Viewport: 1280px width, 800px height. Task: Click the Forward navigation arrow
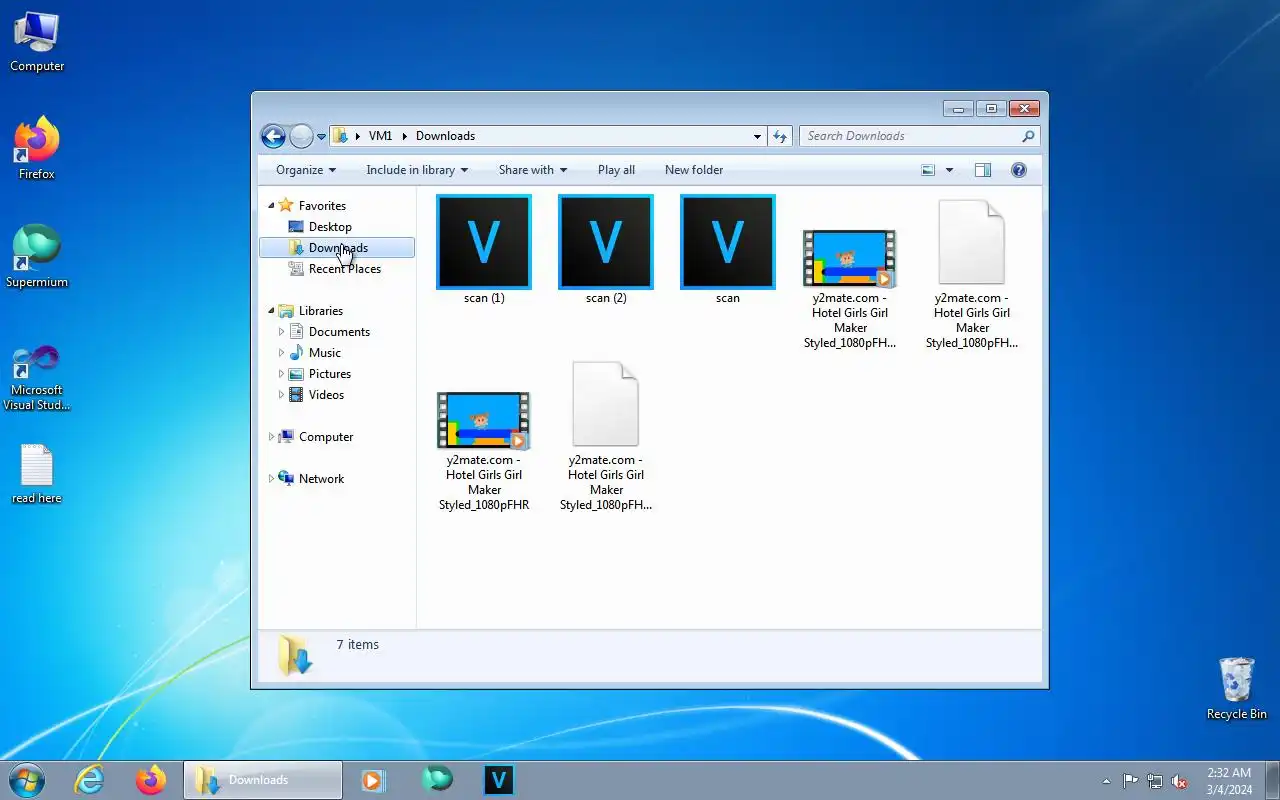tap(301, 136)
